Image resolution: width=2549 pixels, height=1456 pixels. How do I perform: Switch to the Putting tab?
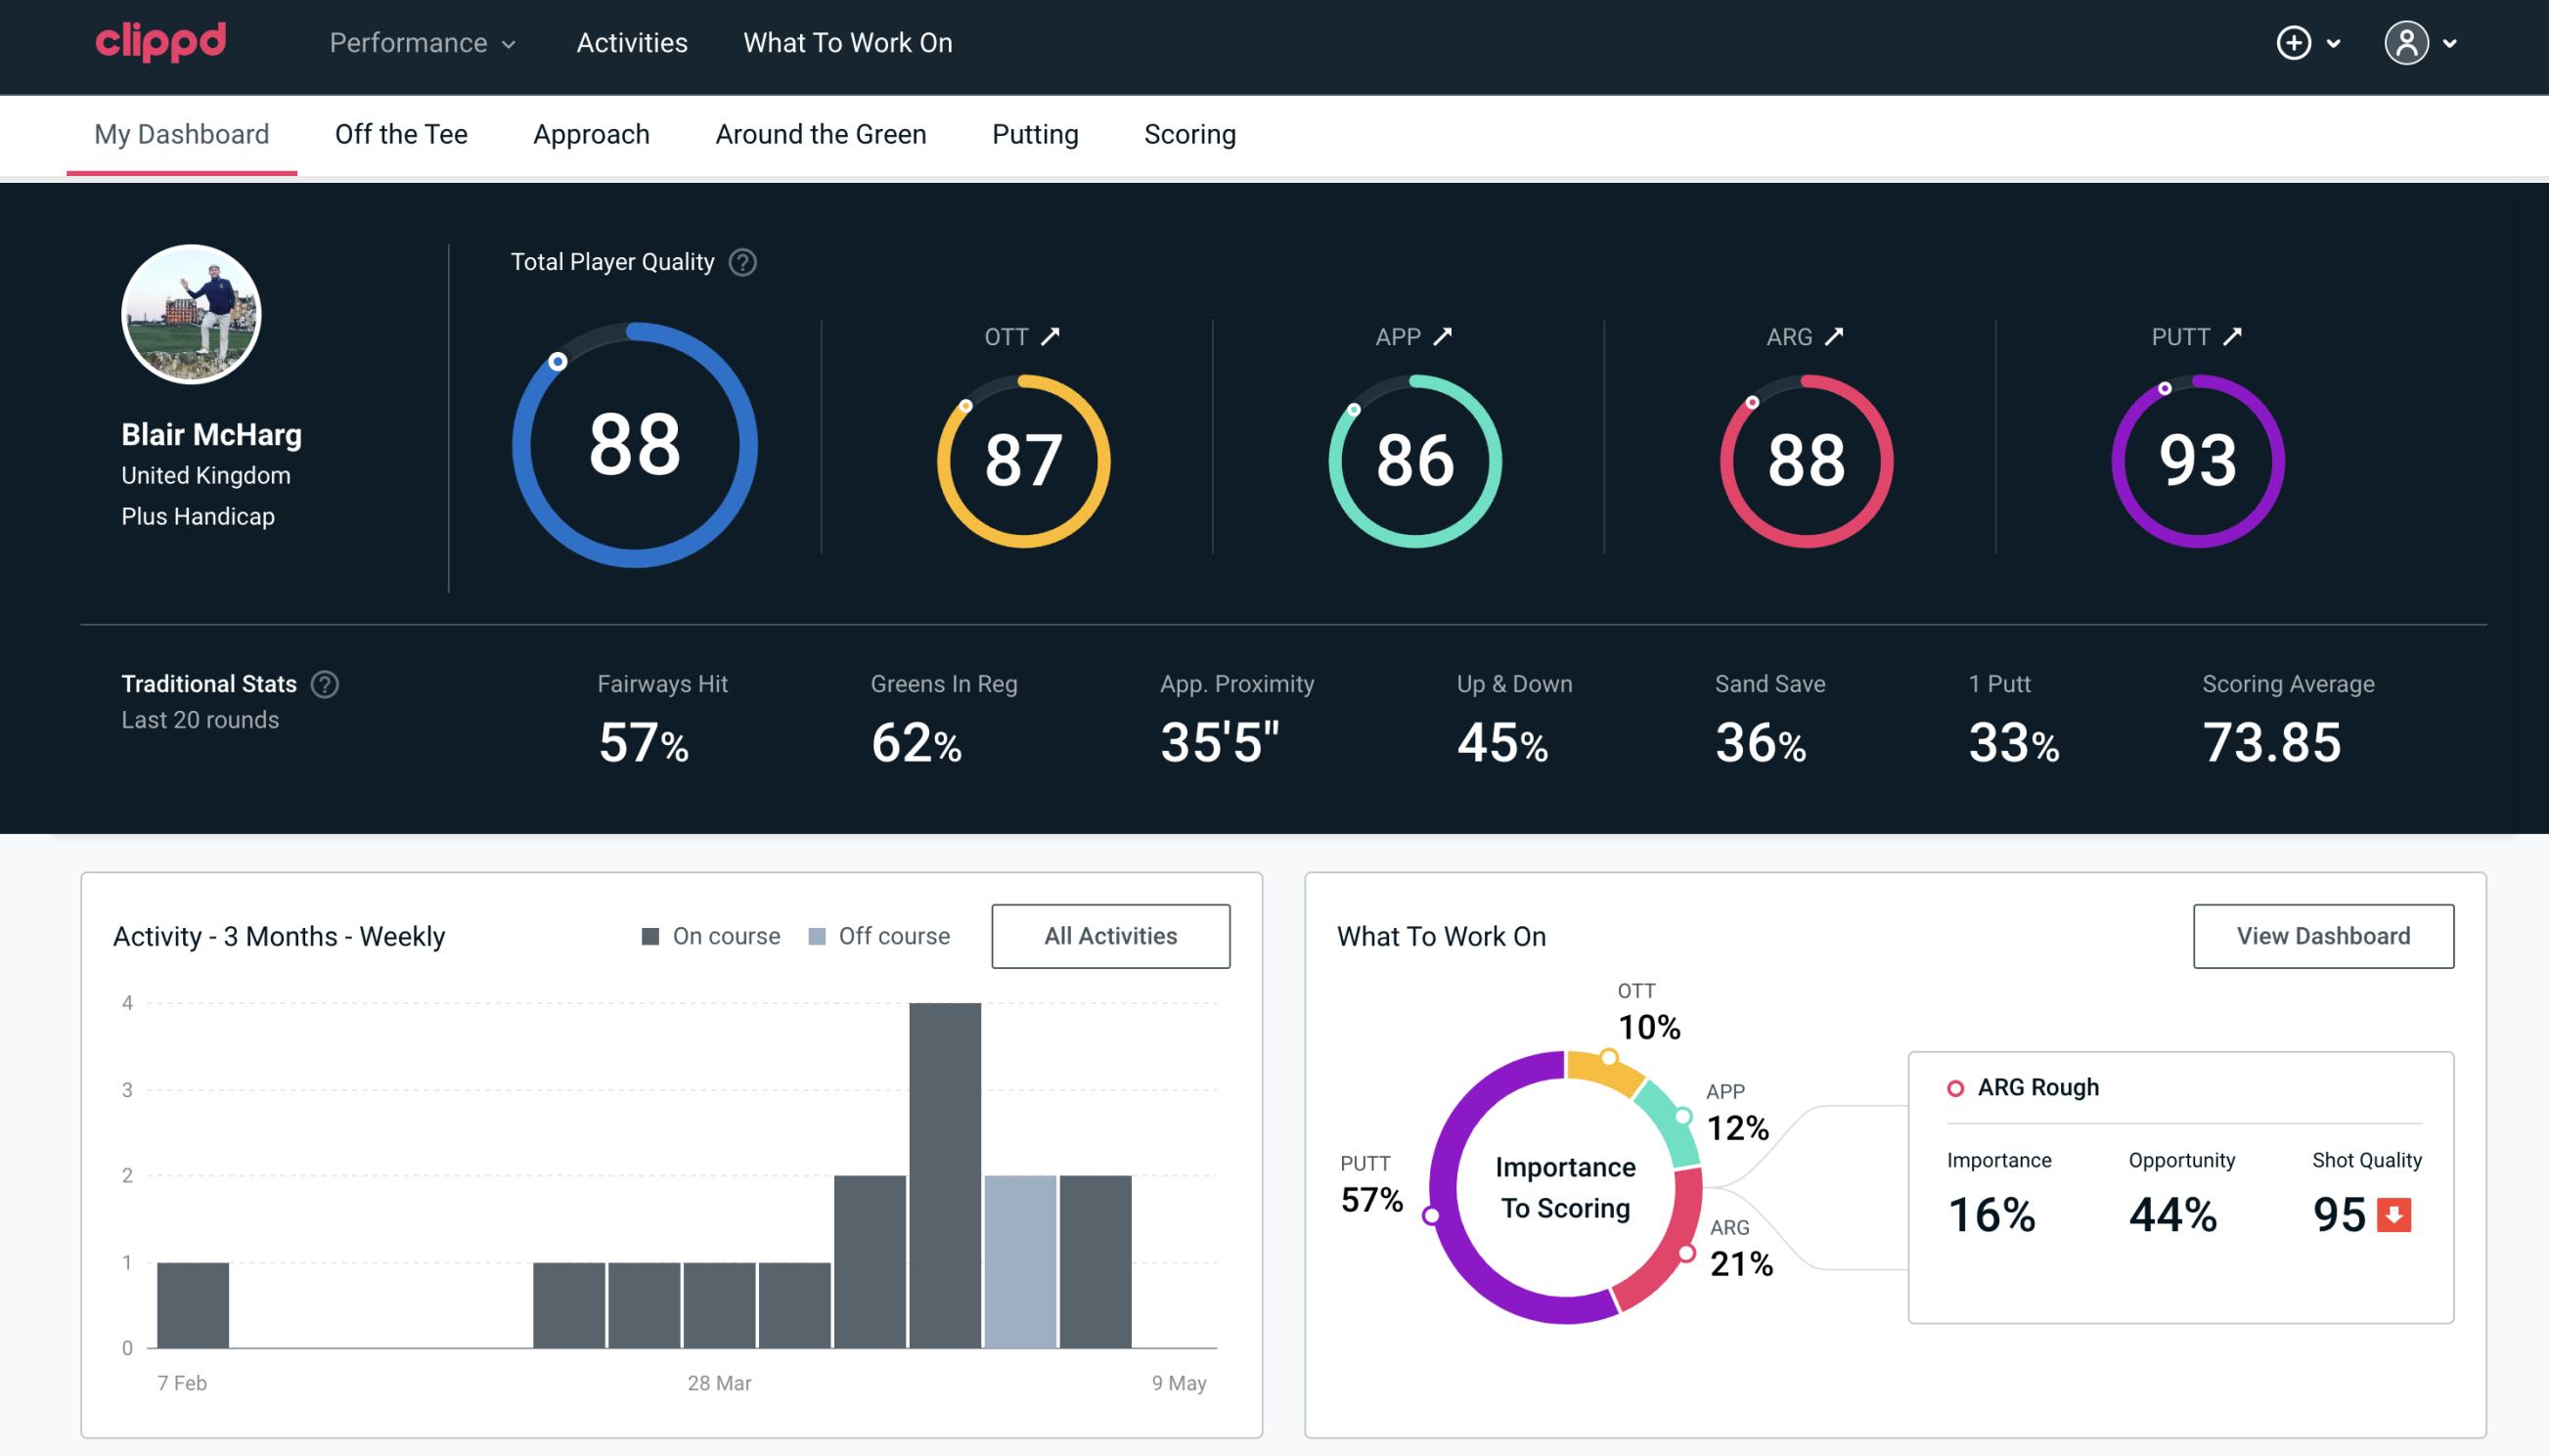tap(1035, 131)
